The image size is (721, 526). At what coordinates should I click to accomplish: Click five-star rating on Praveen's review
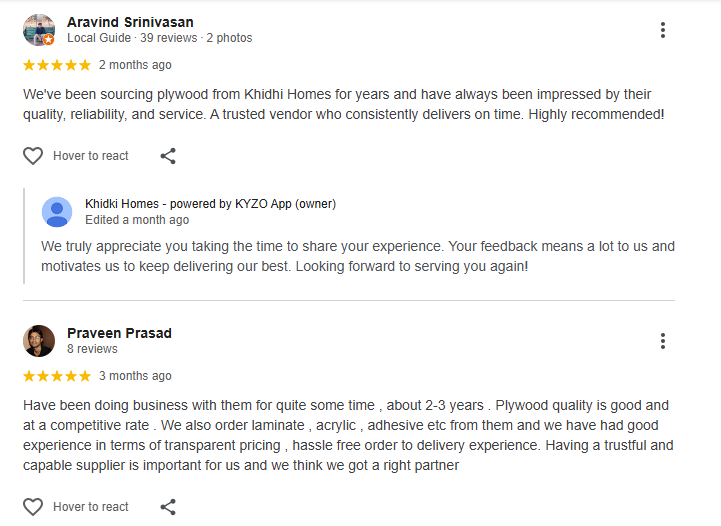pyautogui.click(x=57, y=376)
